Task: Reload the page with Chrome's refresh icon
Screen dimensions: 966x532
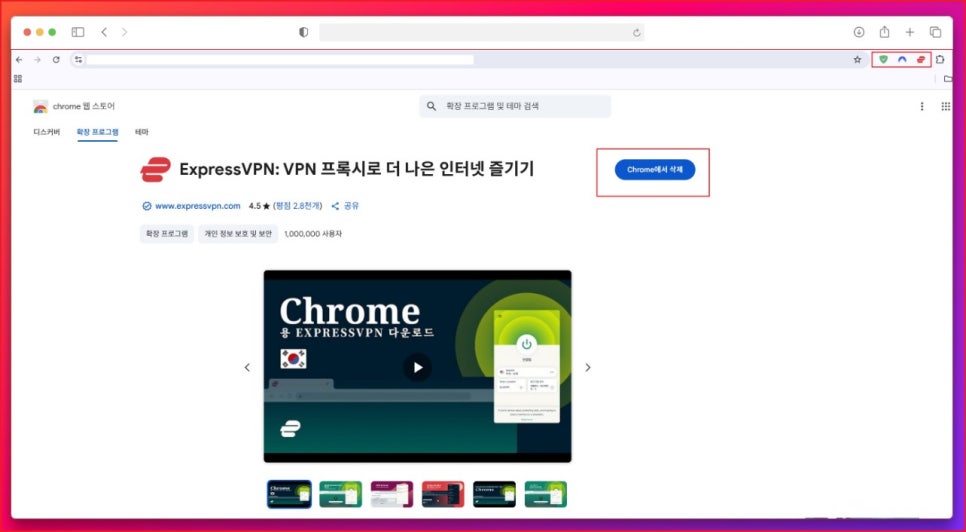Action: click(56, 60)
